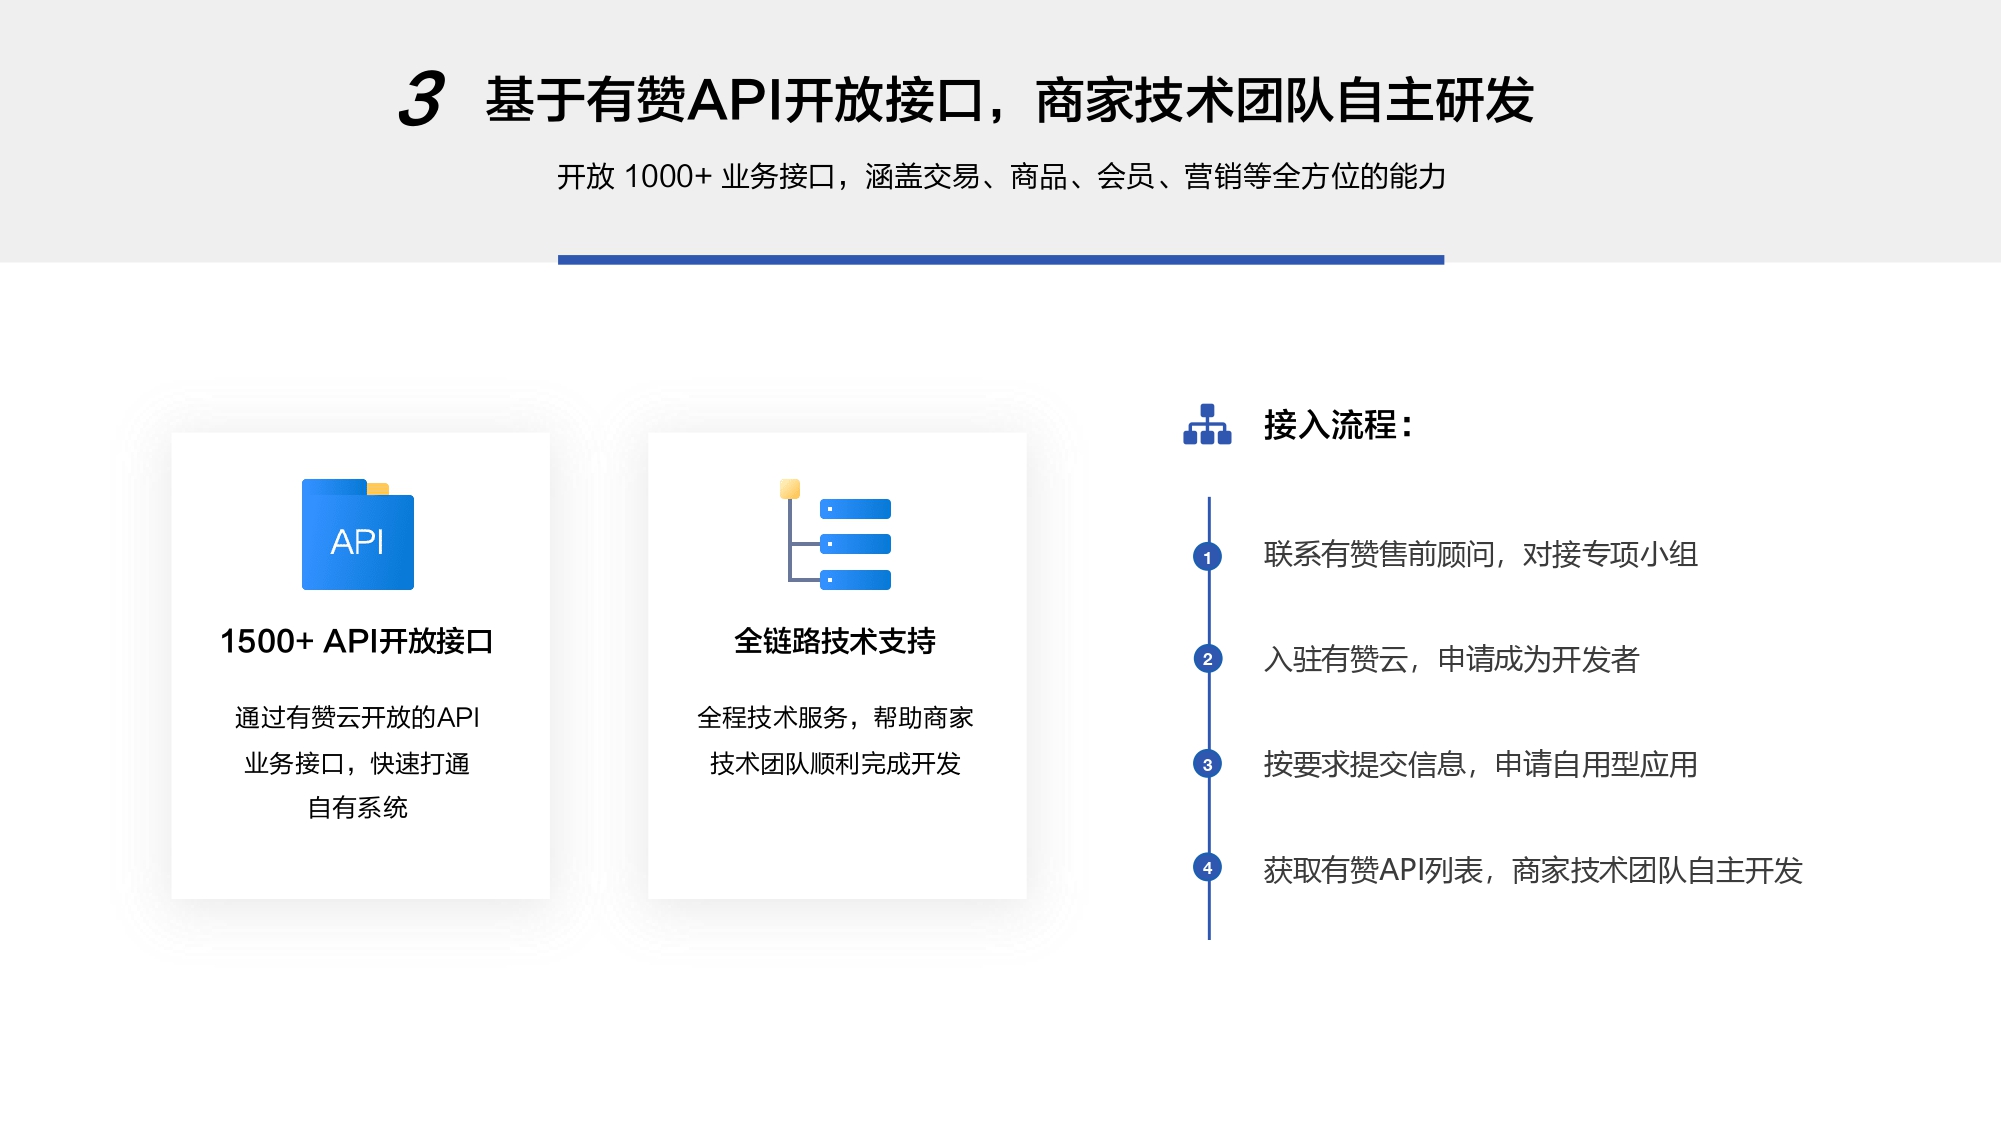The height and width of the screenshot is (1126, 2001).
Task: Click the large number 3 heading
Action: pyautogui.click(x=421, y=100)
